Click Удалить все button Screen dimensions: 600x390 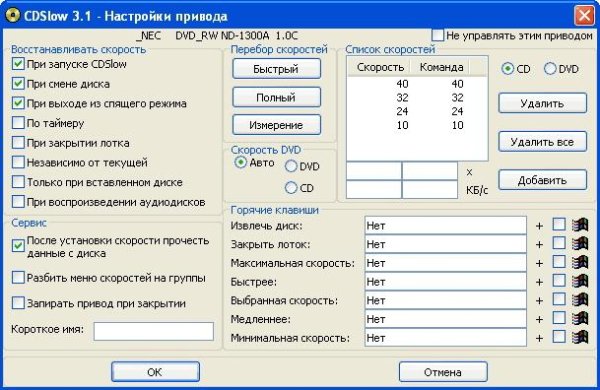[x=542, y=142]
